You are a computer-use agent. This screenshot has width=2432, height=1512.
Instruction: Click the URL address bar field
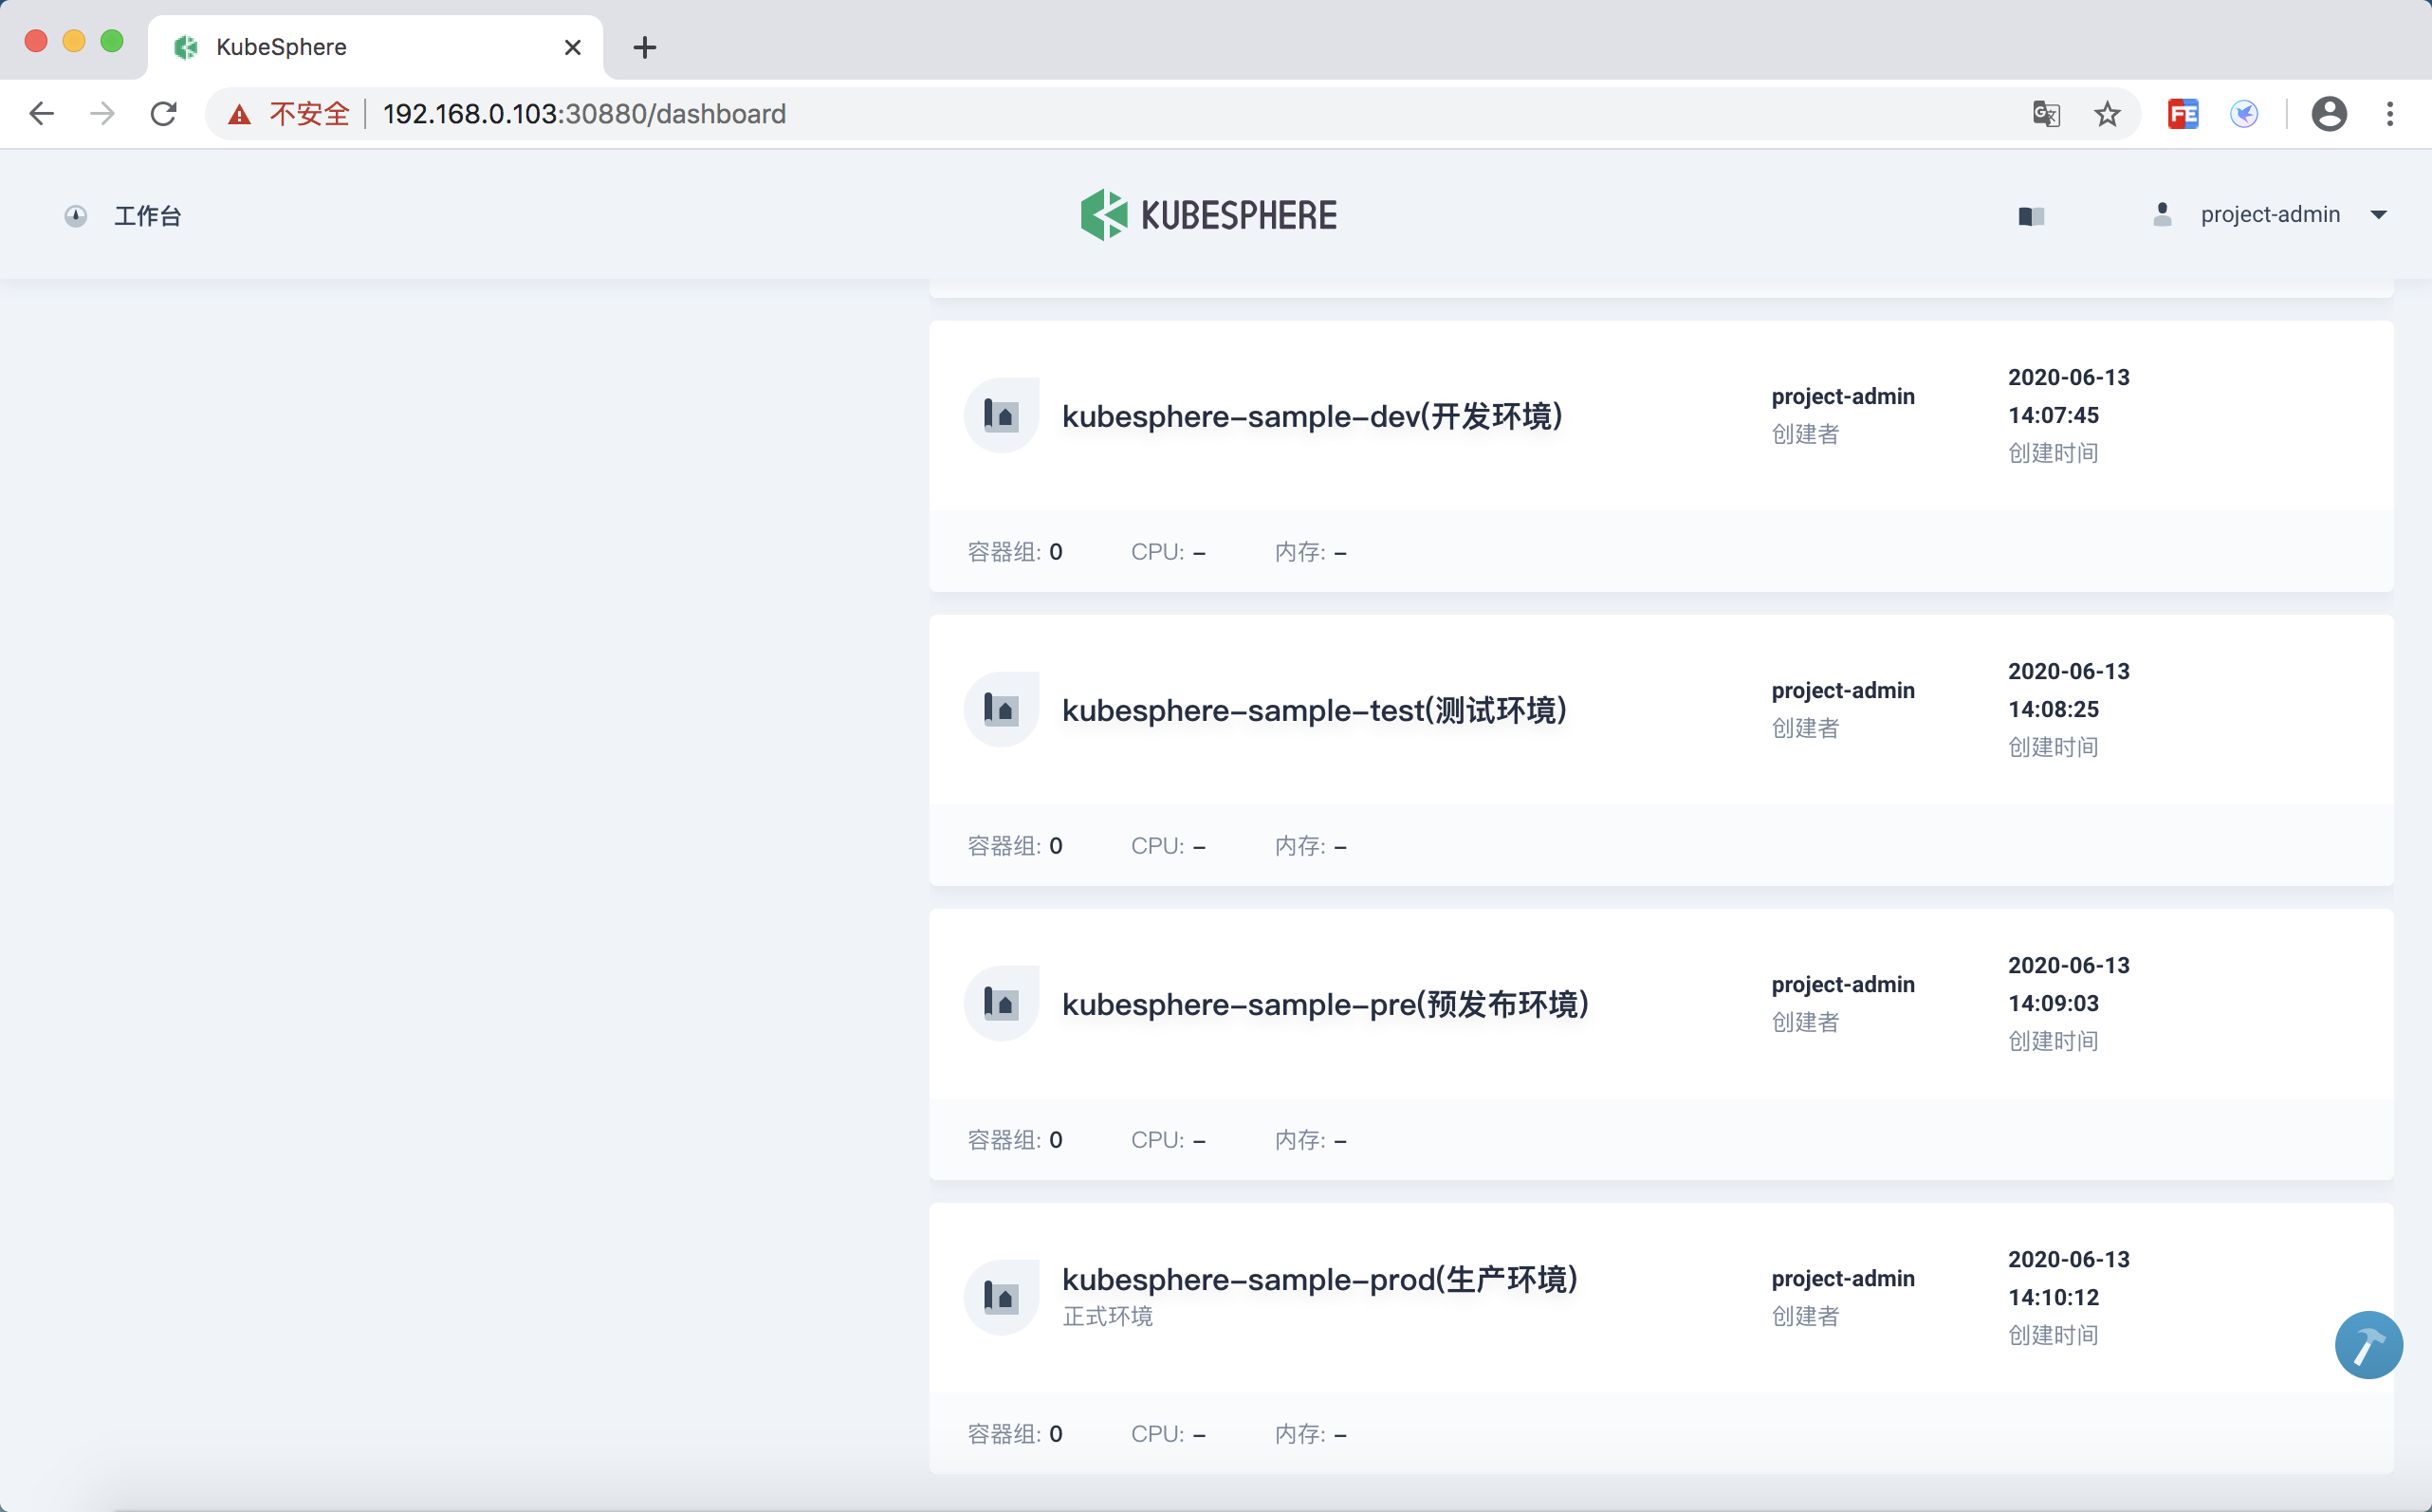coord(1100,114)
